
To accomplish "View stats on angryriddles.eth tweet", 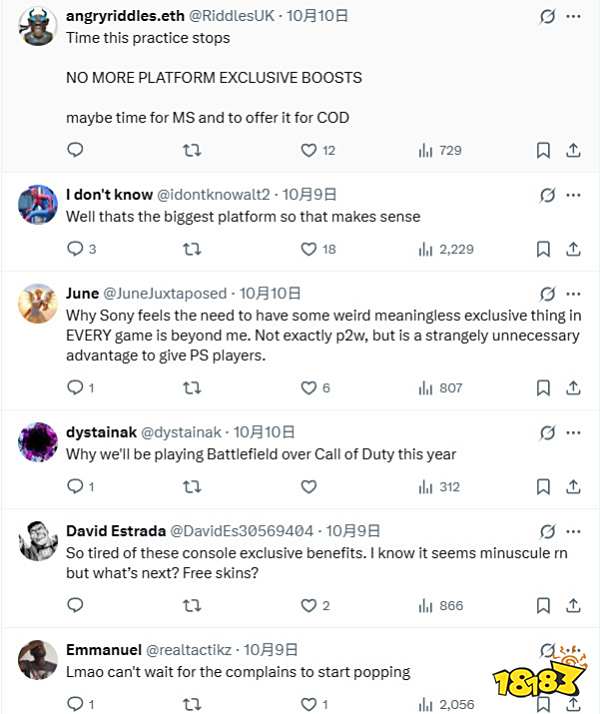I will [439, 150].
